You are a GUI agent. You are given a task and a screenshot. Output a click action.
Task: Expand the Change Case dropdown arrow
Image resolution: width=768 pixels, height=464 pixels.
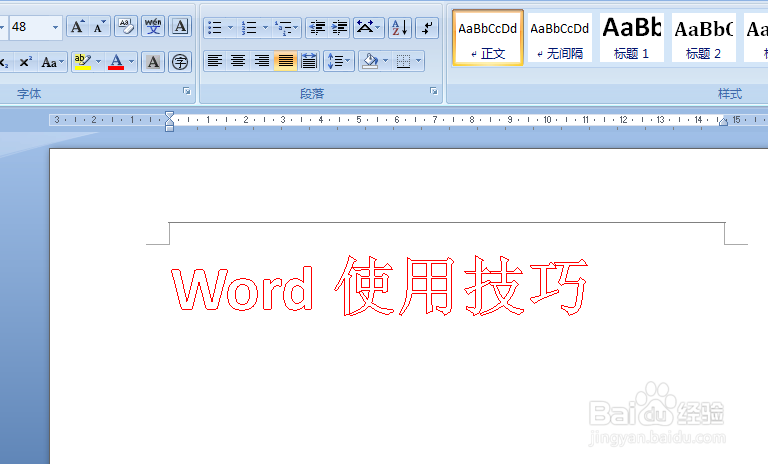click(x=62, y=62)
